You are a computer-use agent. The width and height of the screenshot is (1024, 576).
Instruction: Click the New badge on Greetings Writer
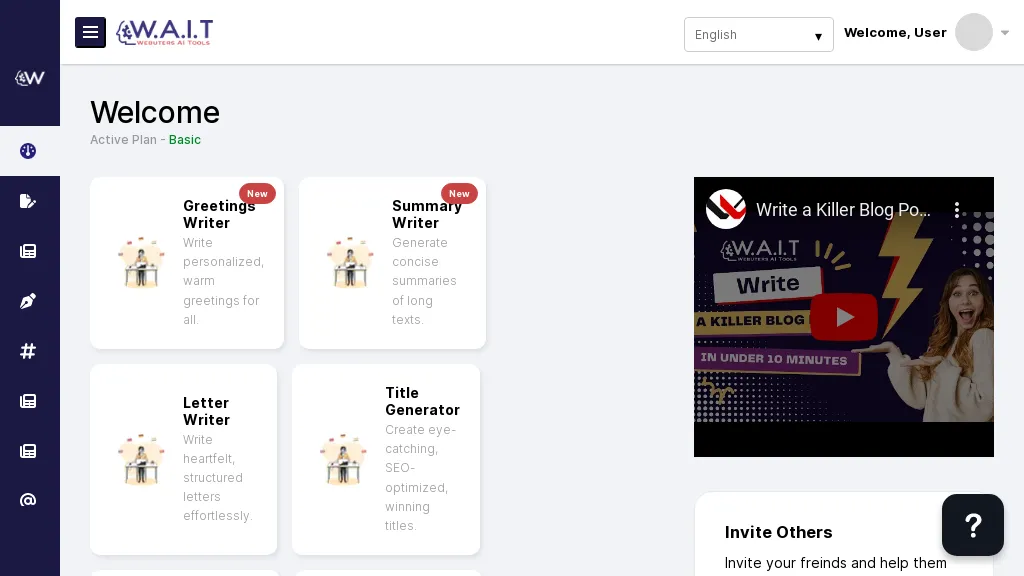257,193
